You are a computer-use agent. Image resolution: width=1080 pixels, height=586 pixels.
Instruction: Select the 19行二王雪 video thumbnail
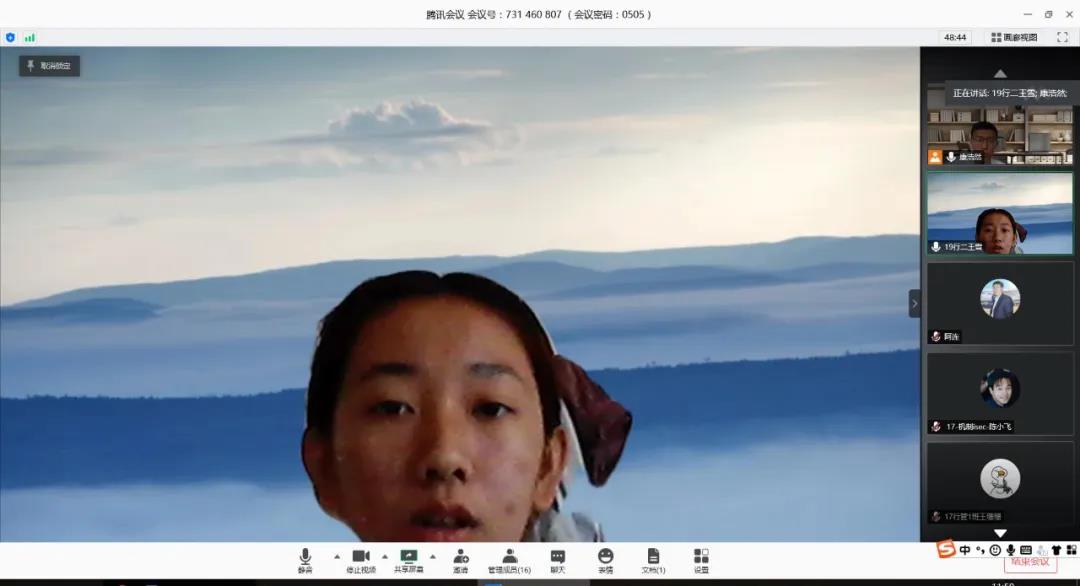pos(999,213)
